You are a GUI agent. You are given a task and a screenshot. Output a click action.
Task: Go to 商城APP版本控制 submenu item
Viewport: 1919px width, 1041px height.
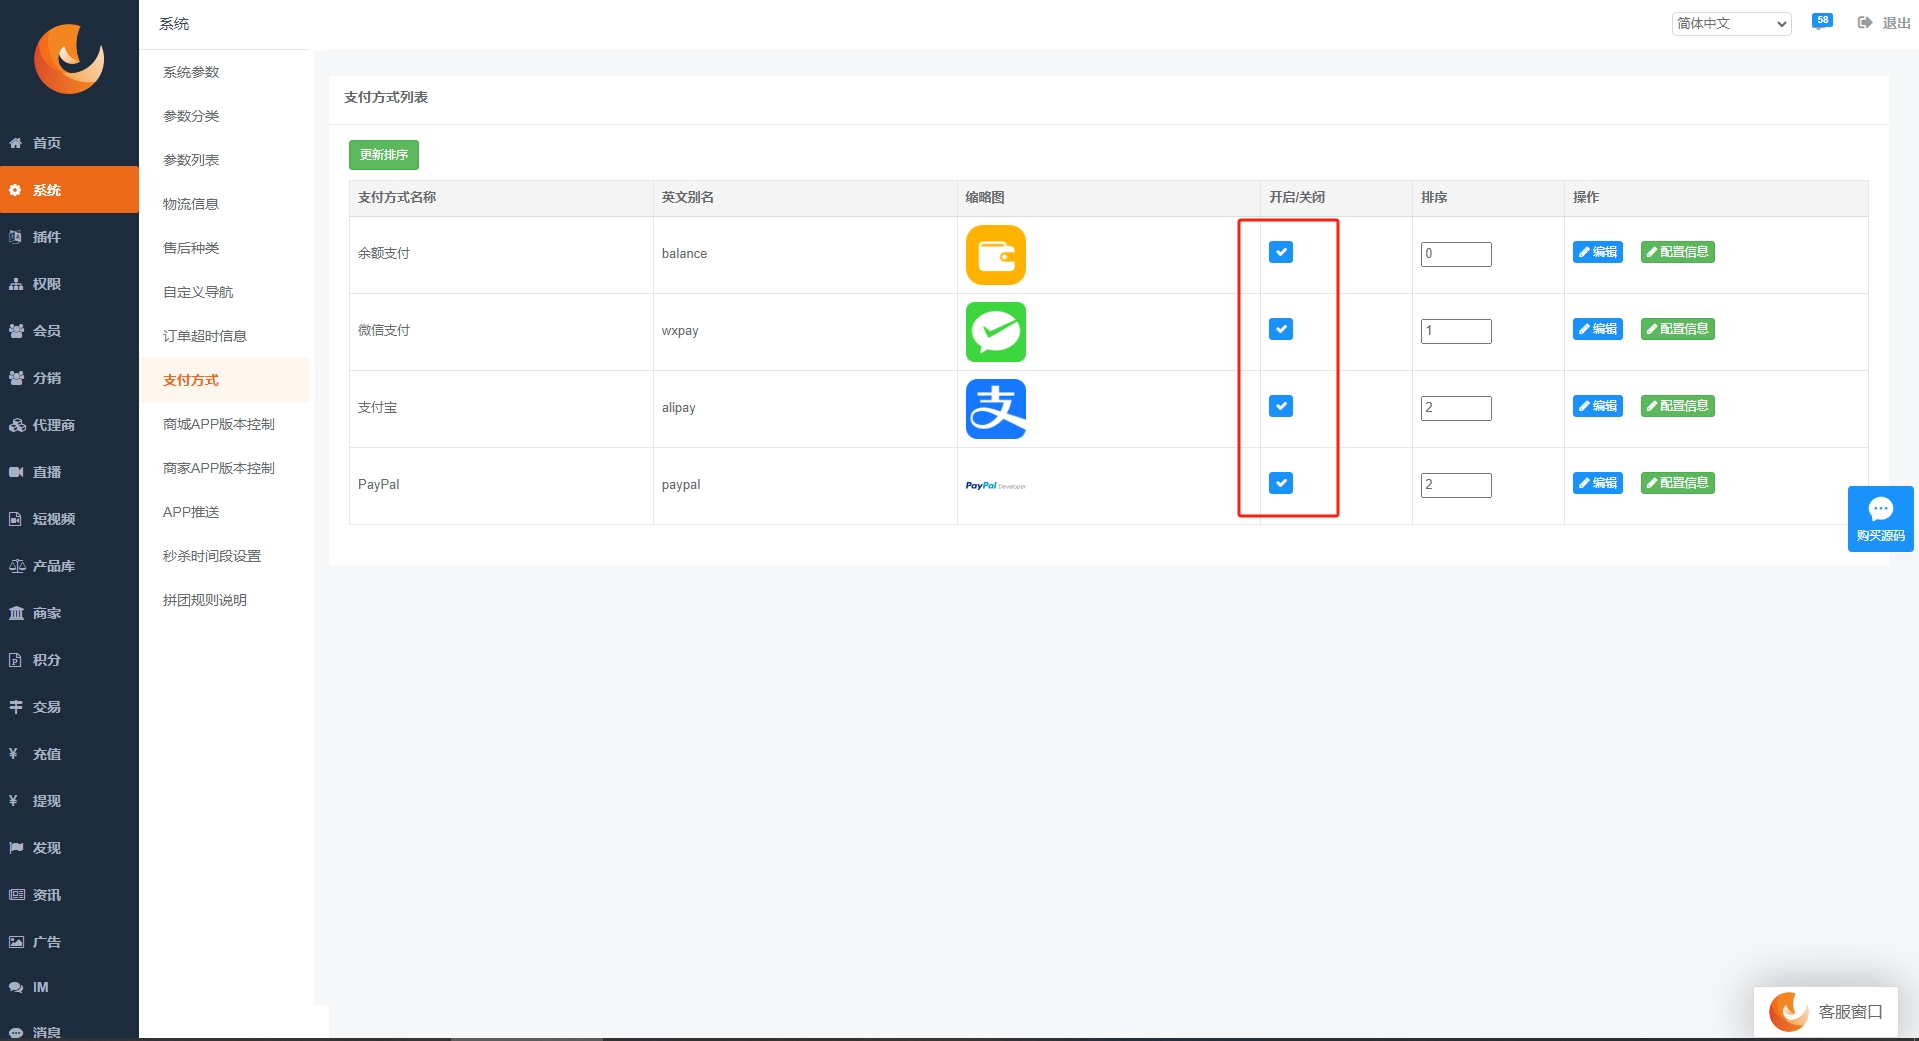point(219,424)
